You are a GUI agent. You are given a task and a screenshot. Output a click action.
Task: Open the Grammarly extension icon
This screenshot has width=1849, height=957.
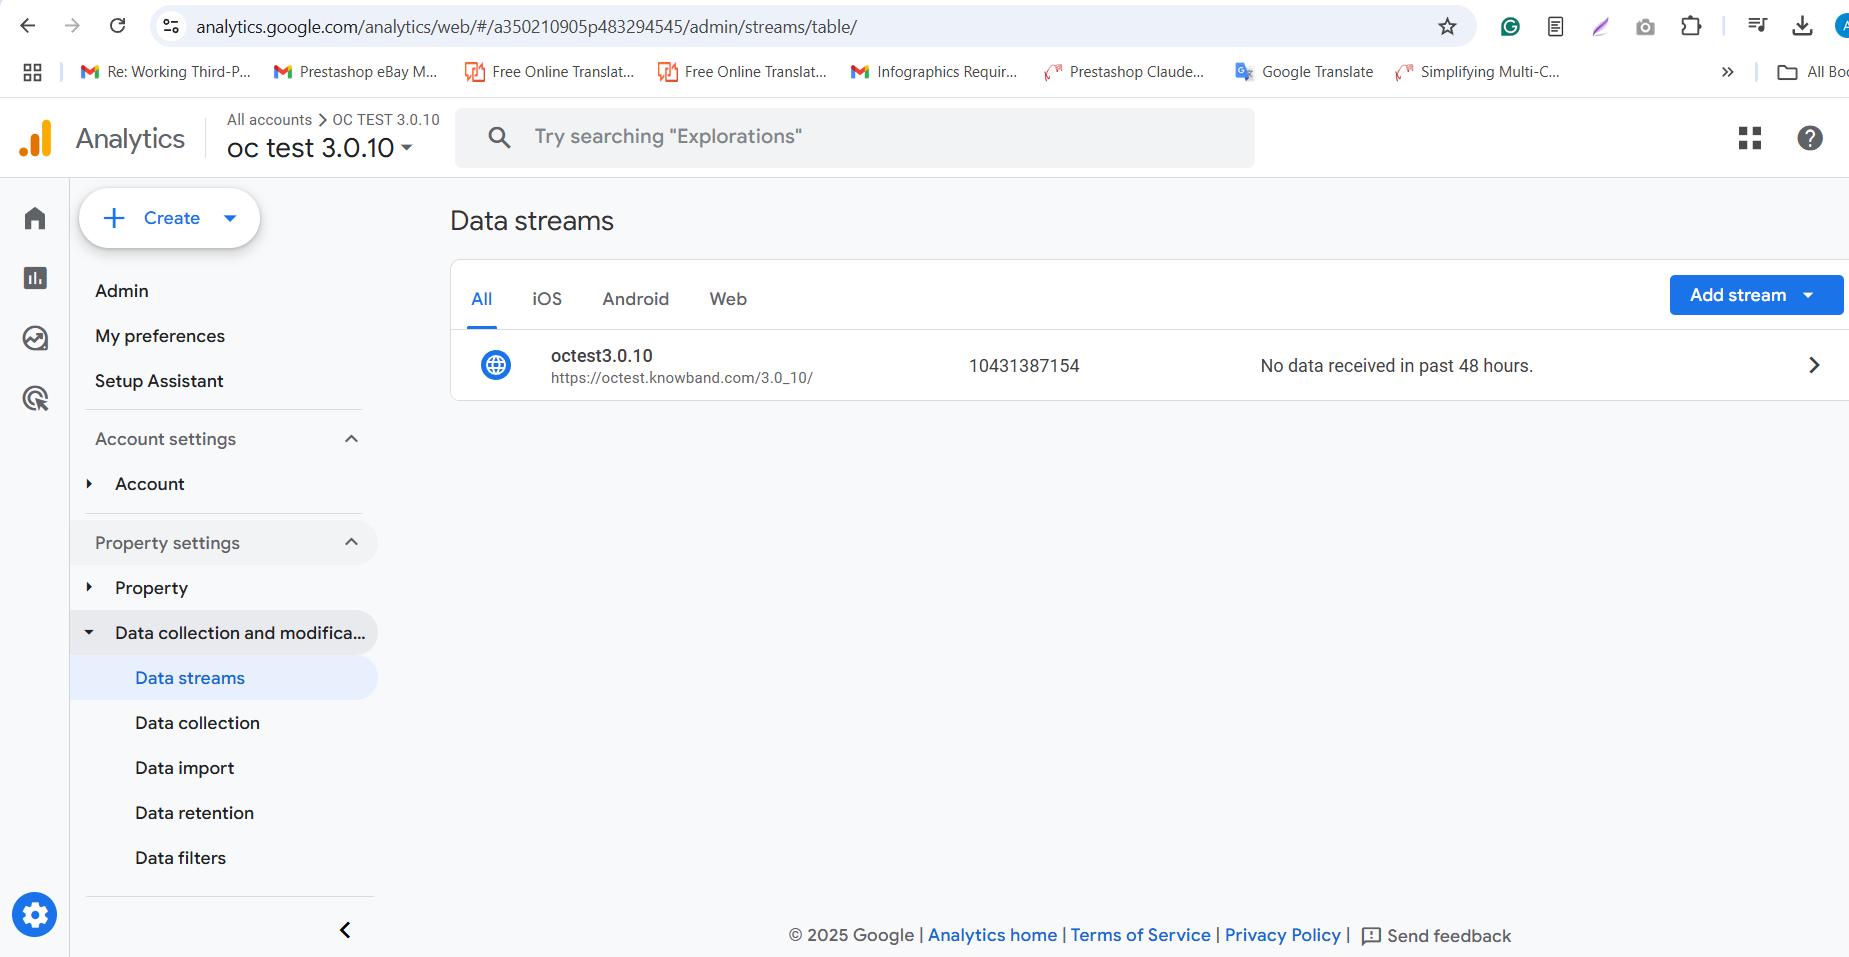click(1510, 27)
